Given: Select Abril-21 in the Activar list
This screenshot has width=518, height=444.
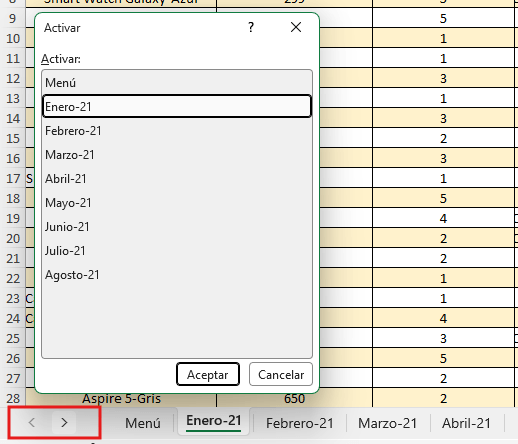Looking at the screenshot, I should pyautogui.click(x=177, y=179).
